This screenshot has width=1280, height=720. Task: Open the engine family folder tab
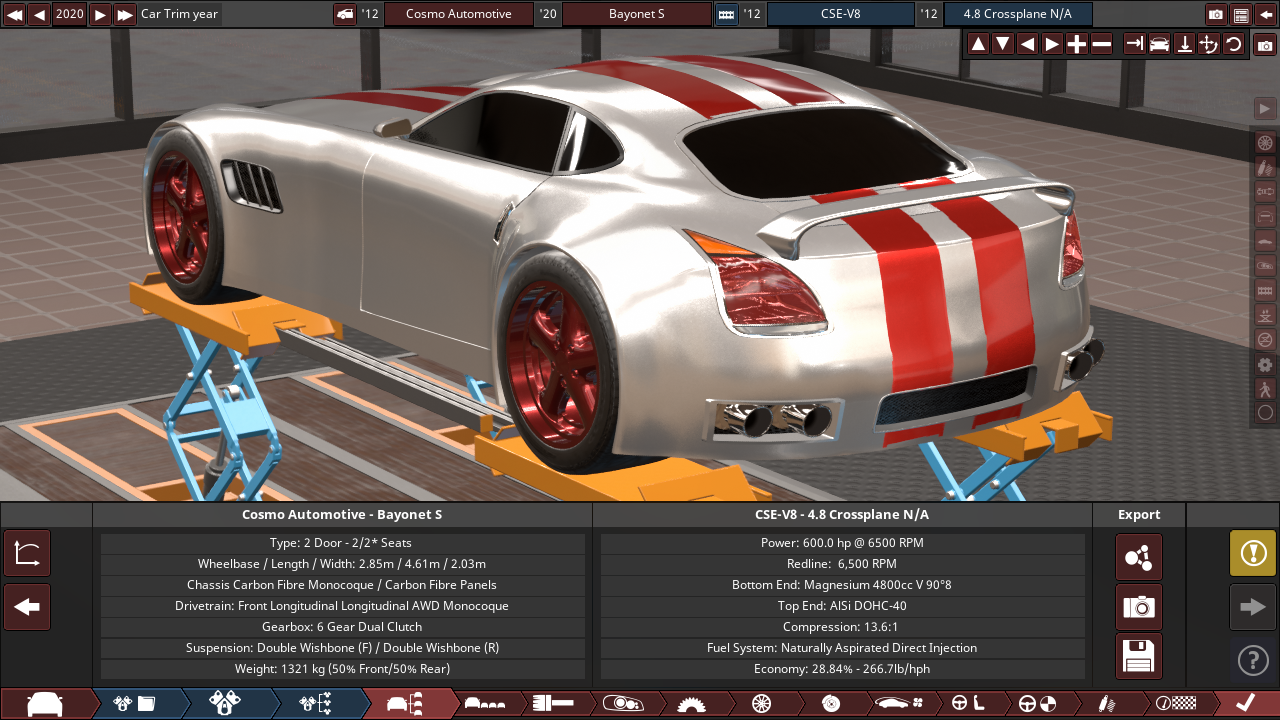point(135,703)
